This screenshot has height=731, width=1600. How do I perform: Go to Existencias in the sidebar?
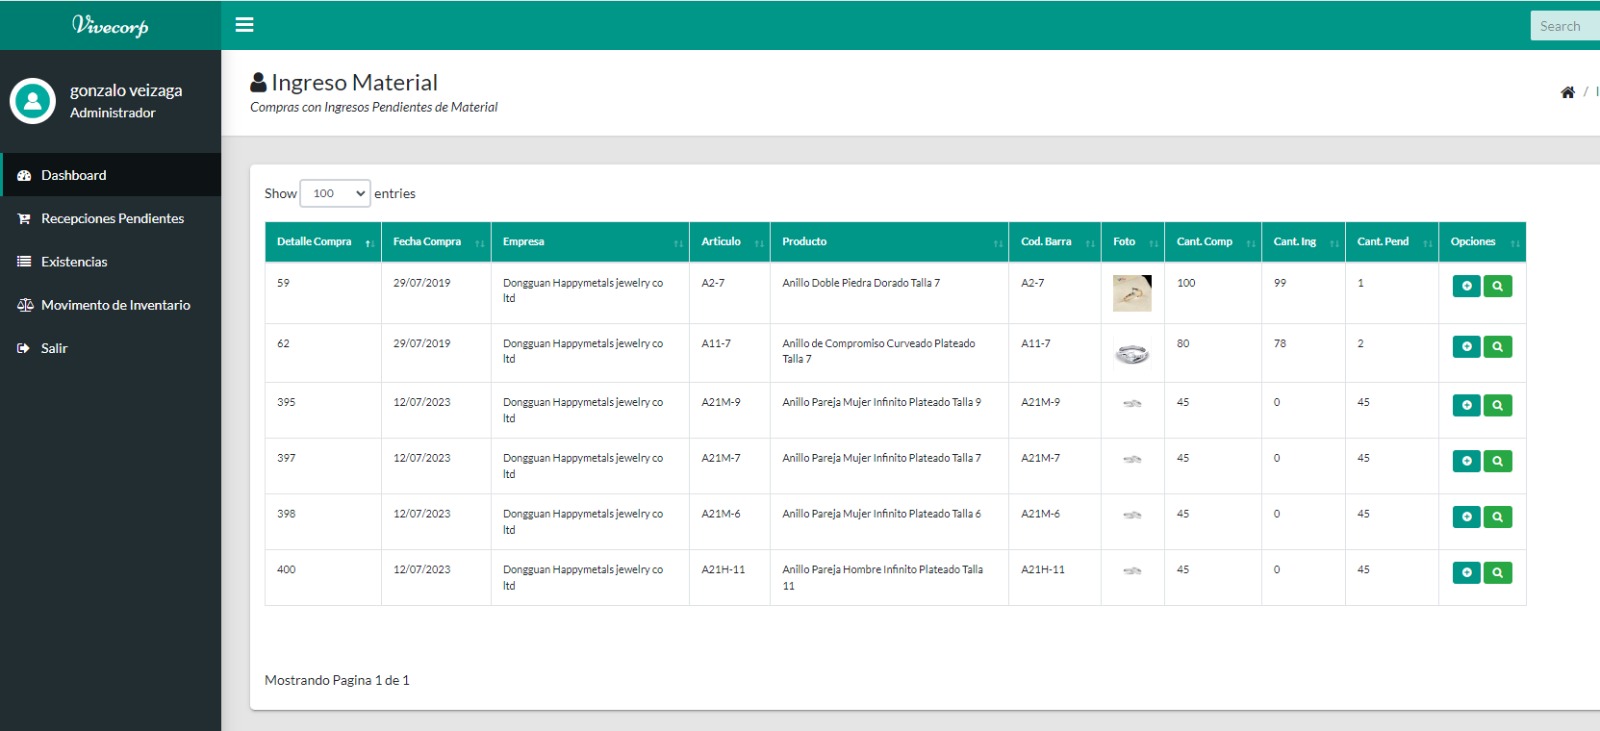coord(74,262)
